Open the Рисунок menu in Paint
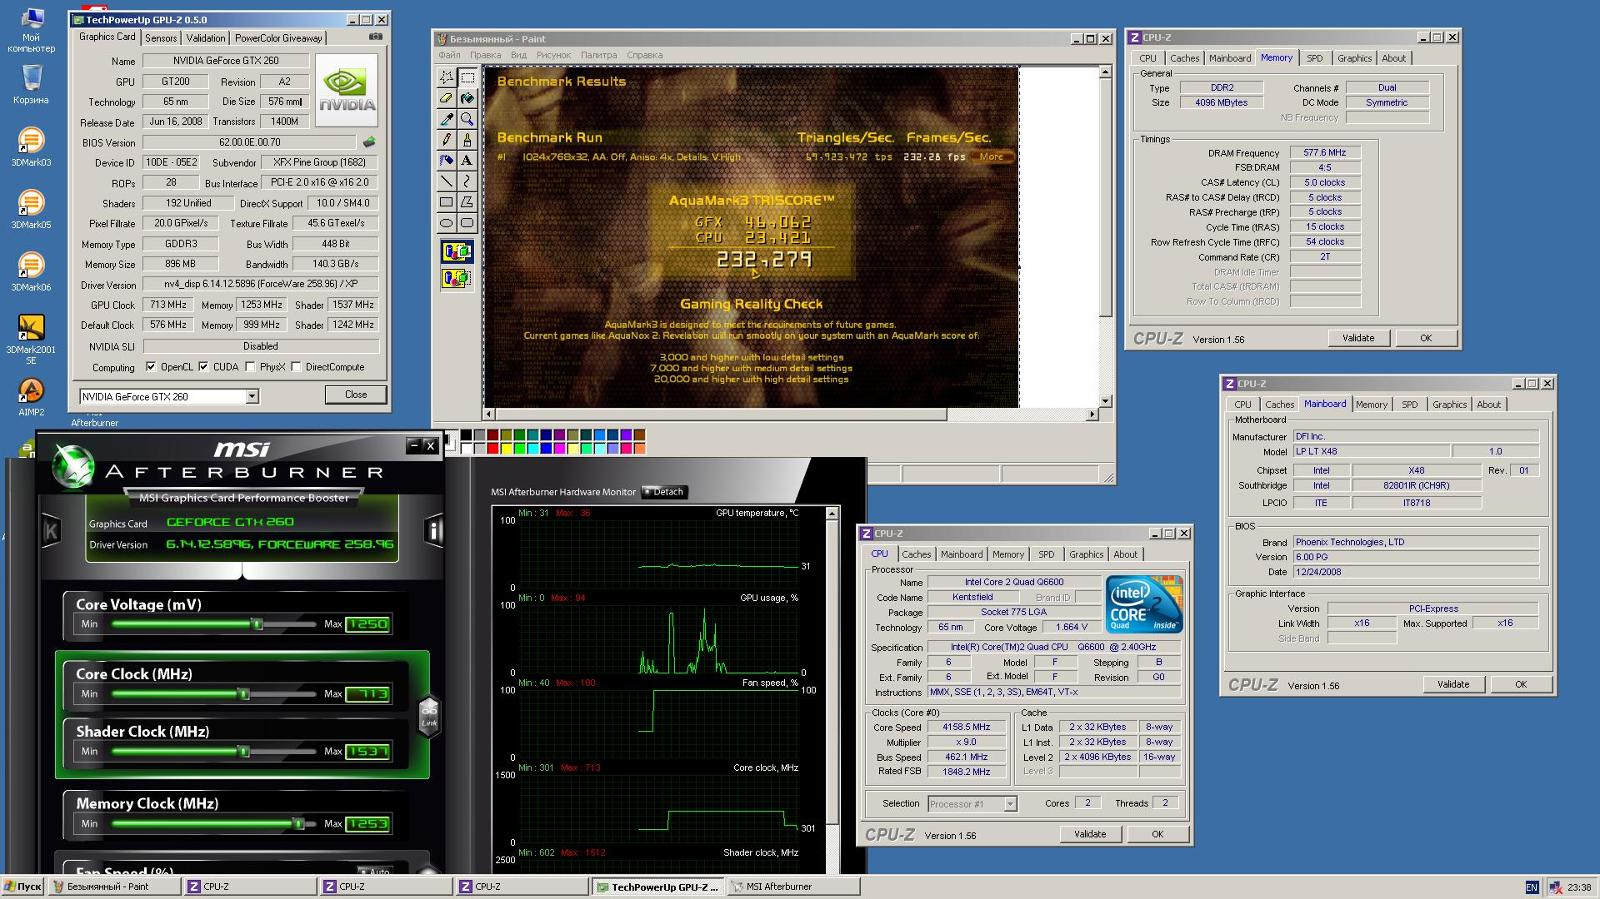Image resolution: width=1600 pixels, height=899 pixels. (553, 55)
